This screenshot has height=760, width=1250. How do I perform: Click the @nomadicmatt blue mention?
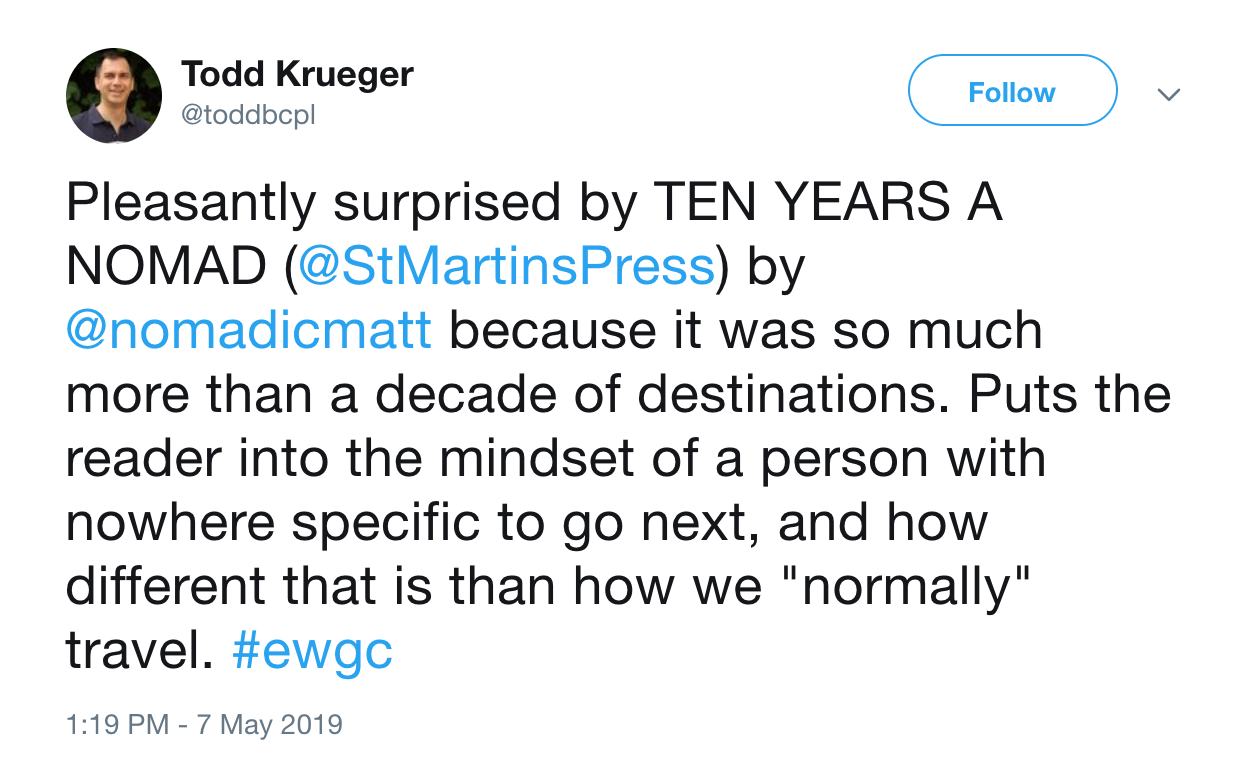tap(247, 330)
